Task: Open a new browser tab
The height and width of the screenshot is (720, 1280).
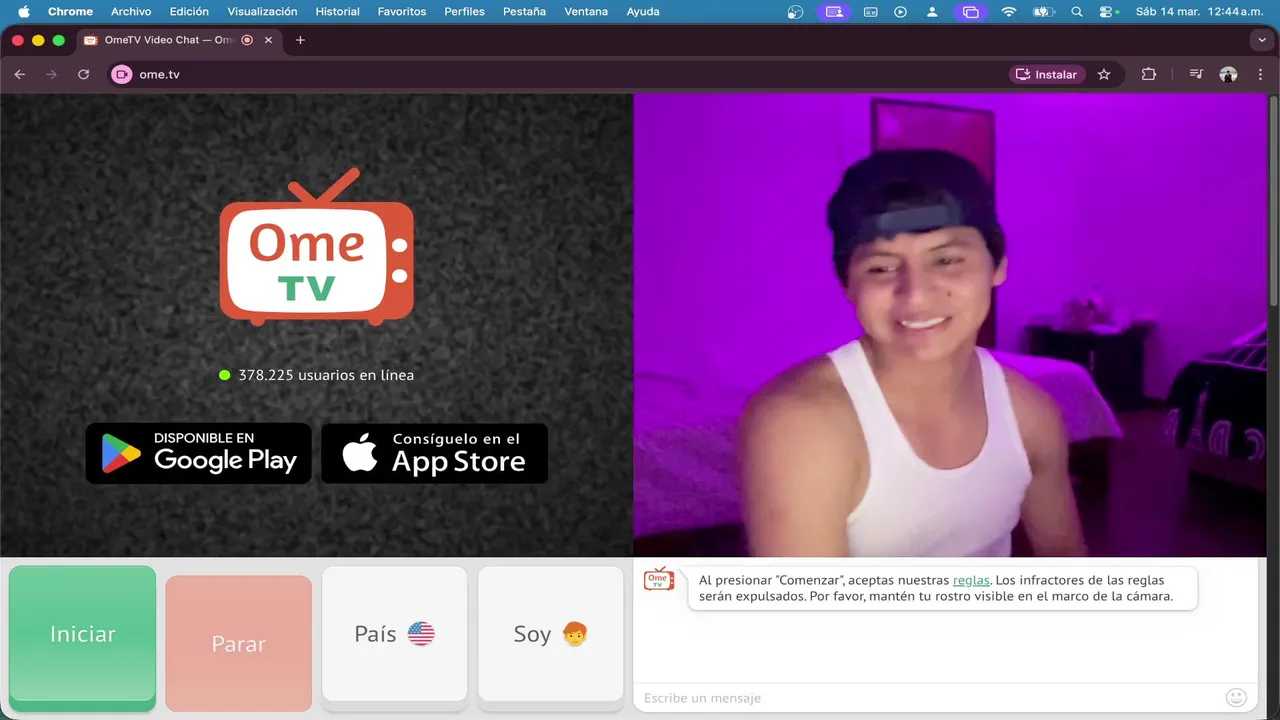Action: point(300,40)
